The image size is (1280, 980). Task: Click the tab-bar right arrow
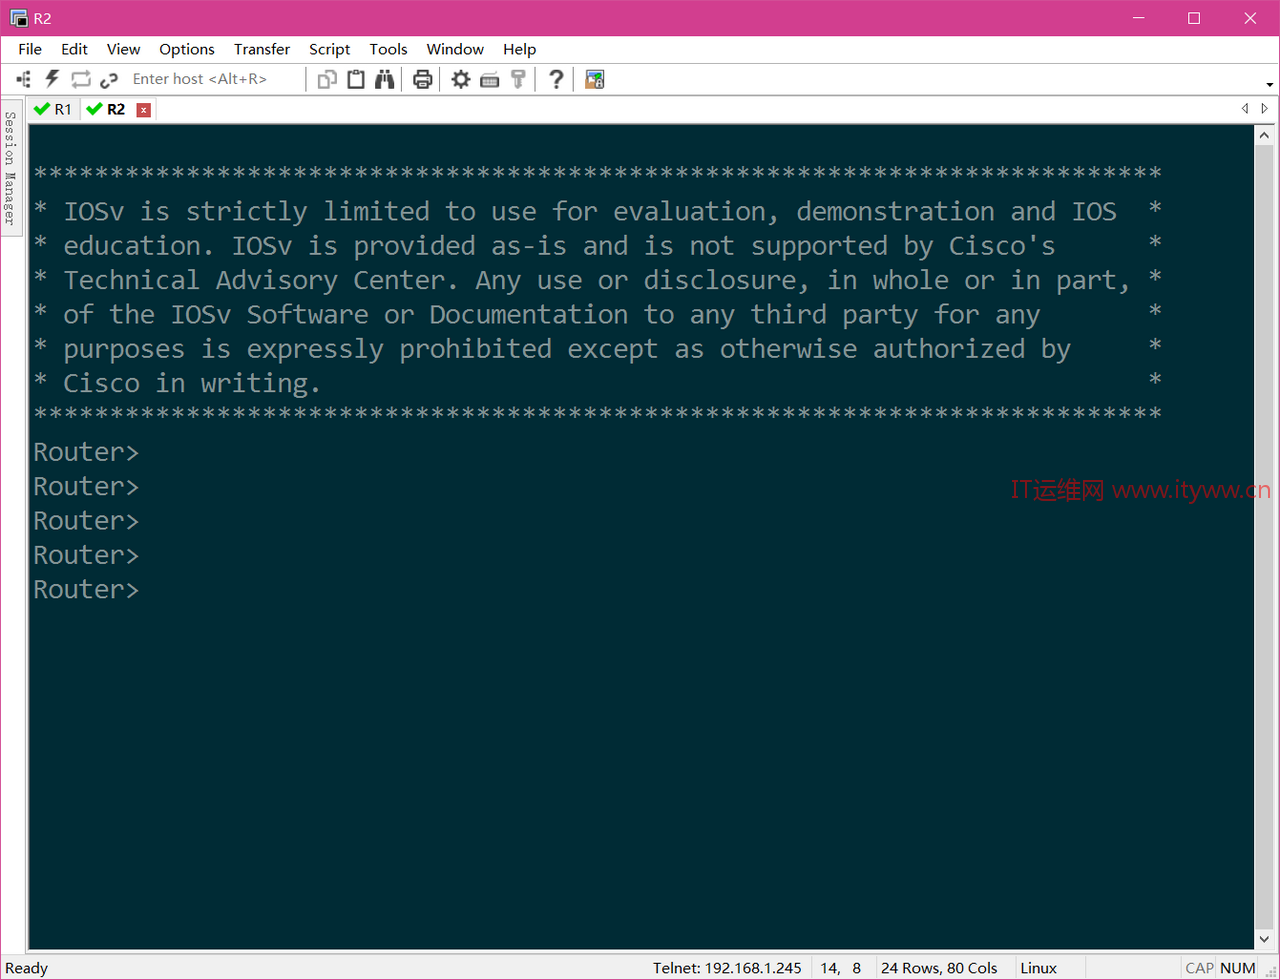pyautogui.click(x=1264, y=108)
